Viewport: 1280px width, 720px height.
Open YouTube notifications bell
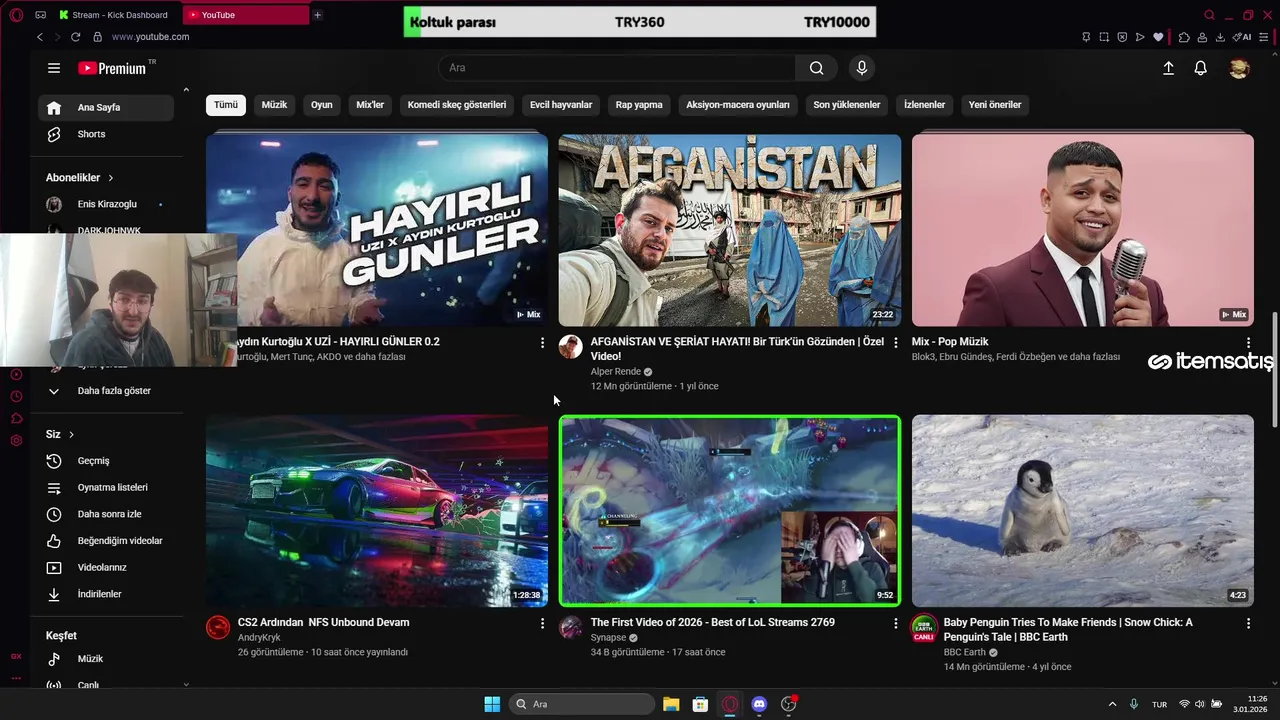[x=1201, y=68]
